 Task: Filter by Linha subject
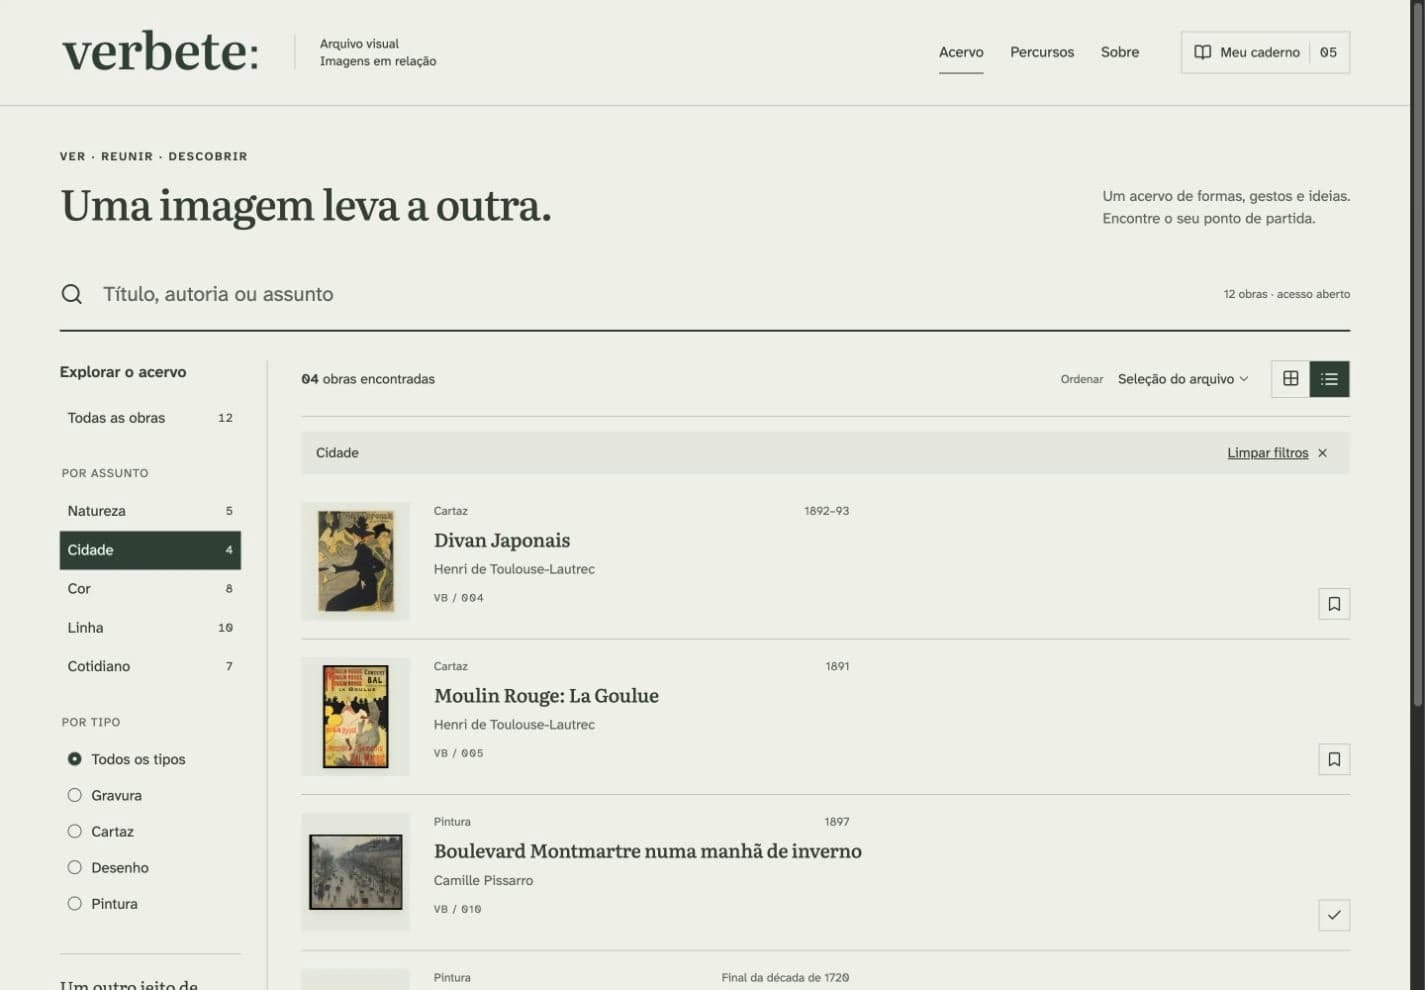tap(150, 628)
